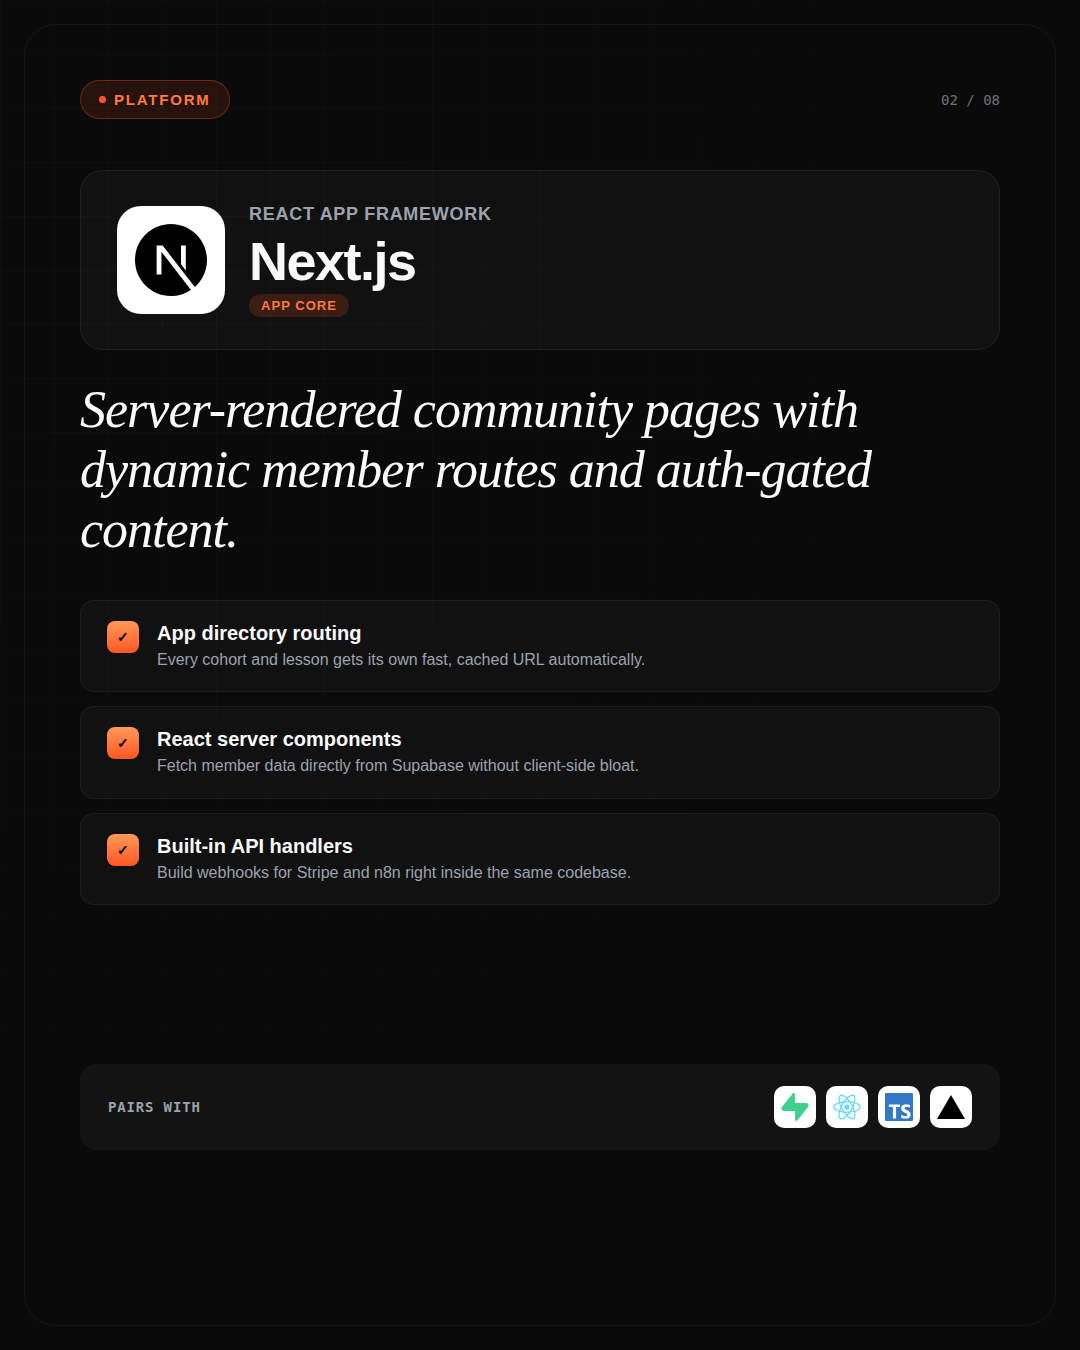The width and height of the screenshot is (1080, 1350).
Task: Click the Next.js title text
Action: tap(332, 262)
